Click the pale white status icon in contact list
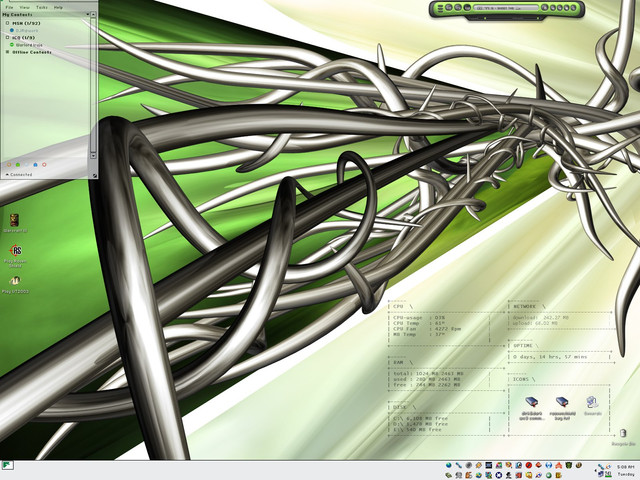Screen dimensions: 640x480 pyautogui.click(x=27, y=165)
